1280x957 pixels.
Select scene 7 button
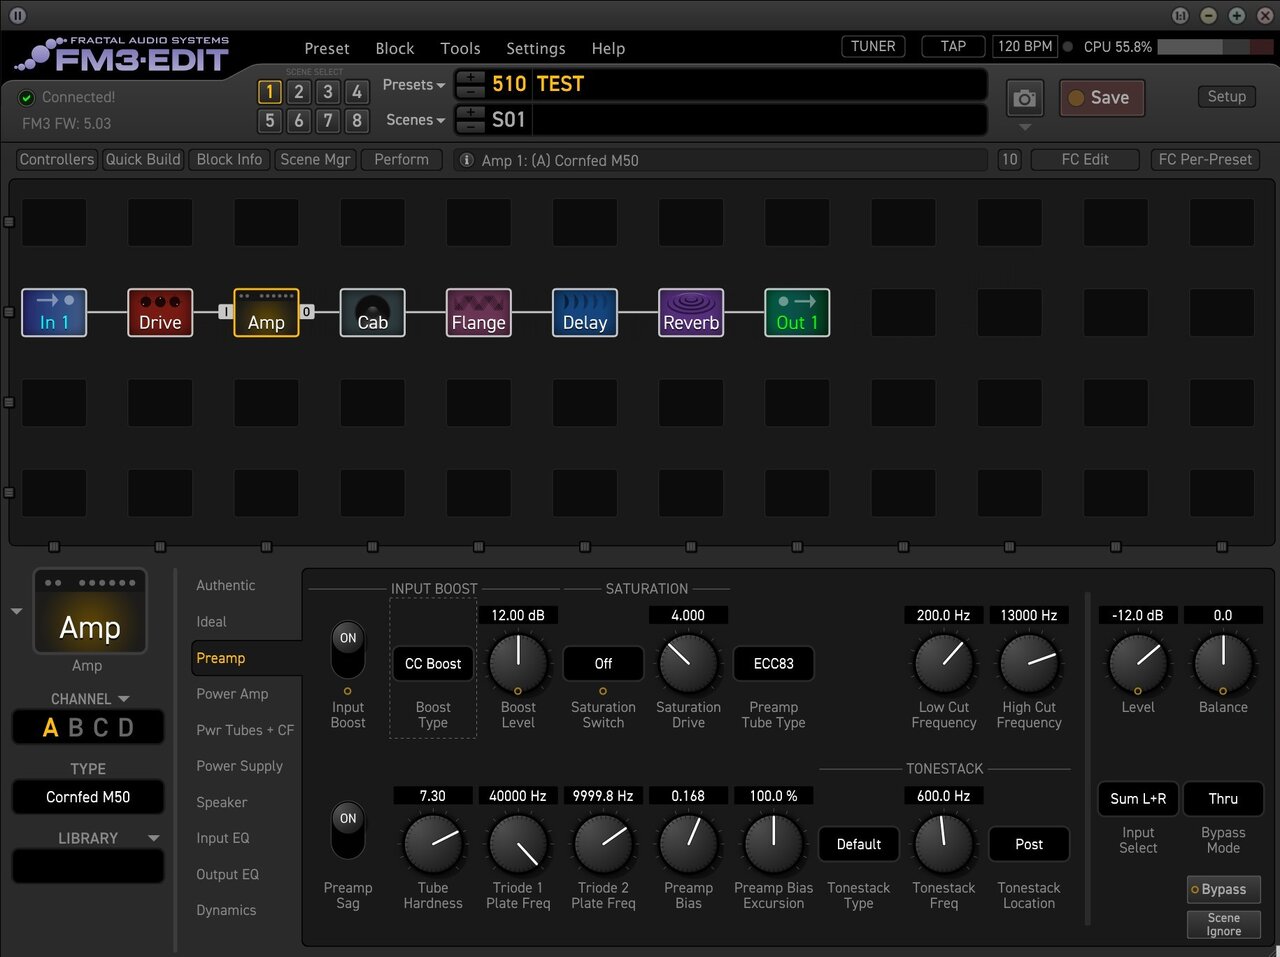click(x=327, y=121)
